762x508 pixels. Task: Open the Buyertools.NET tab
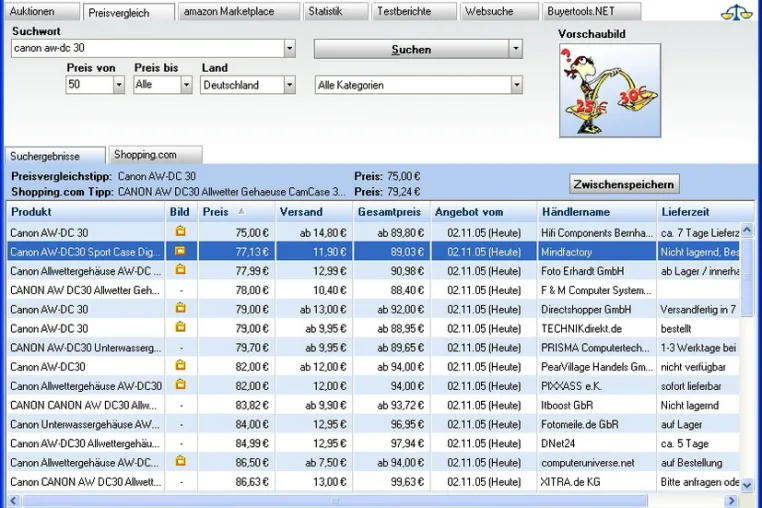[x=591, y=11]
